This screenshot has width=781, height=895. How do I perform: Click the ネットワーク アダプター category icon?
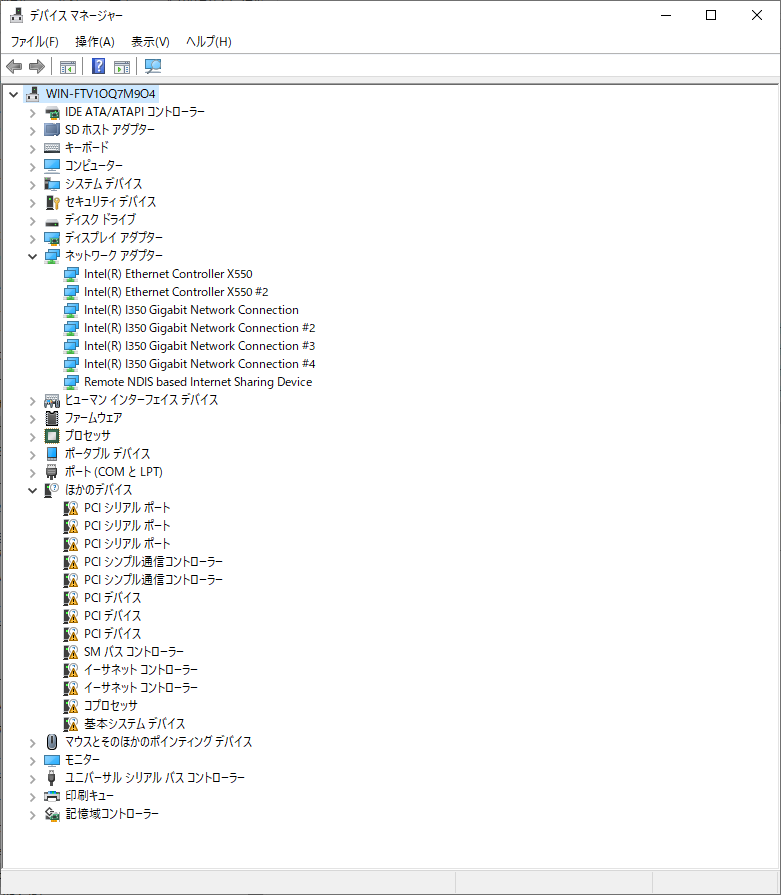(x=52, y=256)
